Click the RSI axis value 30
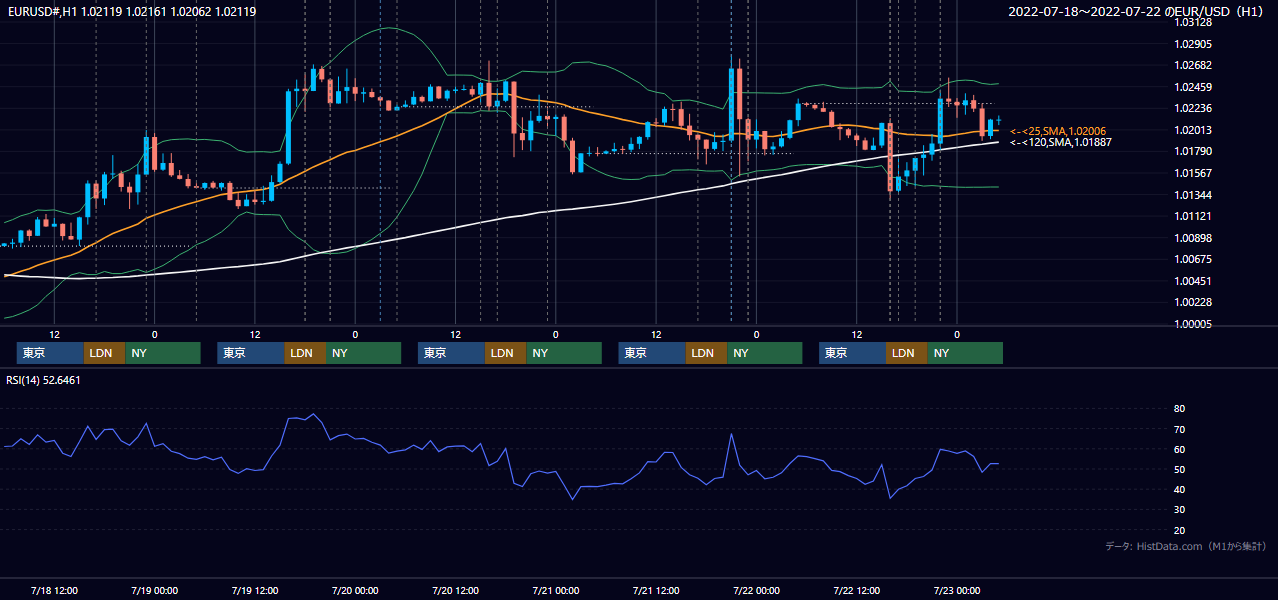Viewport: 1278px width, 600px height. click(1180, 510)
